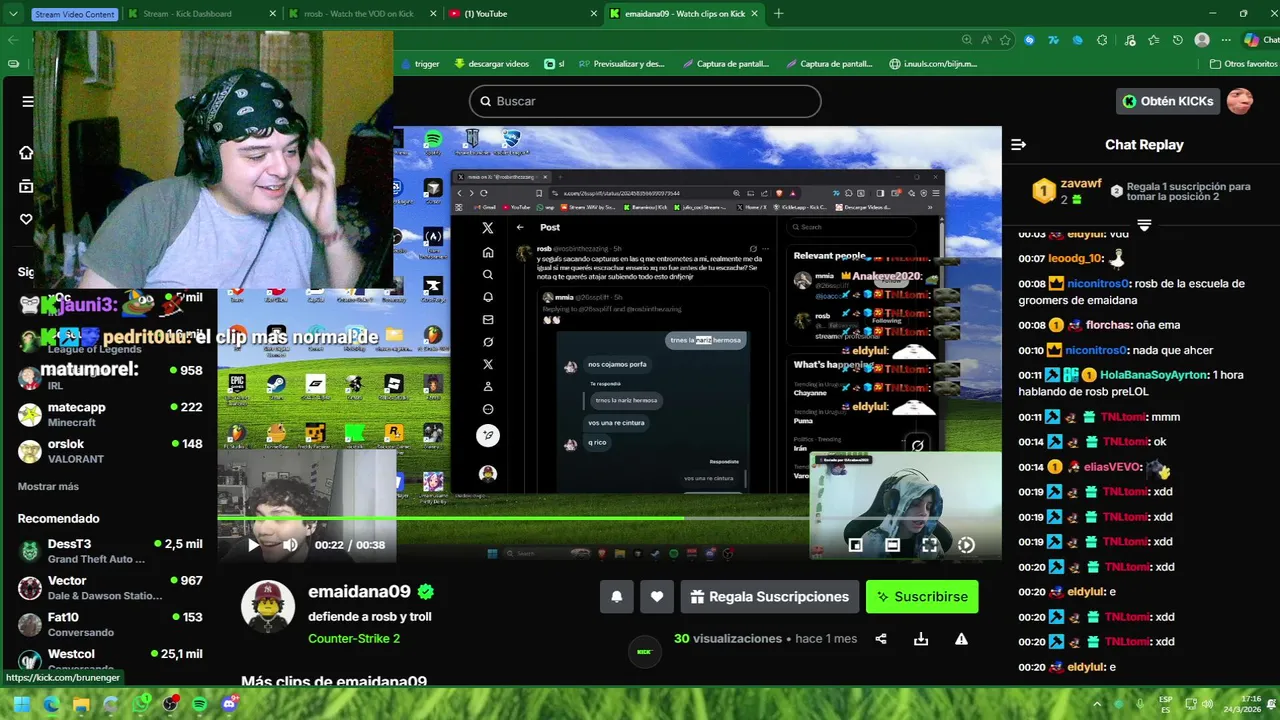Open the Browse icon in sidebar
Image resolution: width=1280 pixels, height=720 pixels.
click(x=26, y=186)
